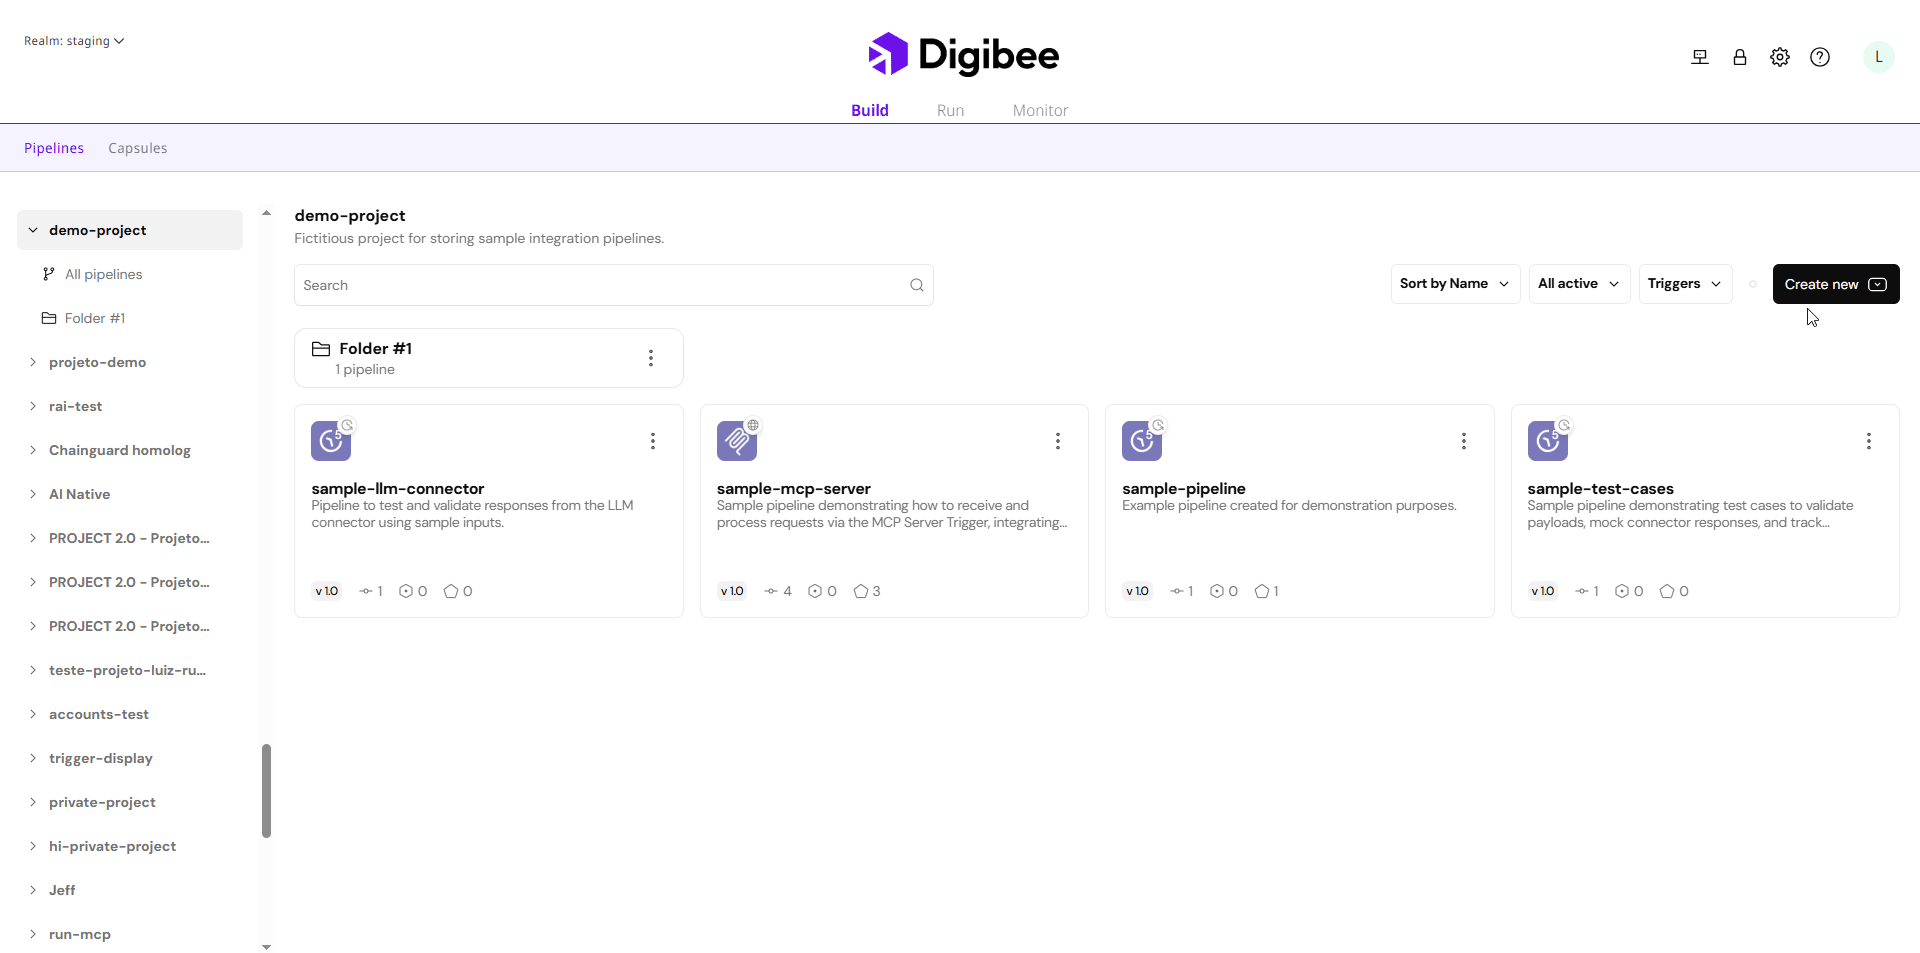Click the sample-test-cases pipeline icon
The width and height of the screenshot is (1920, 953).
[1547, 441]
